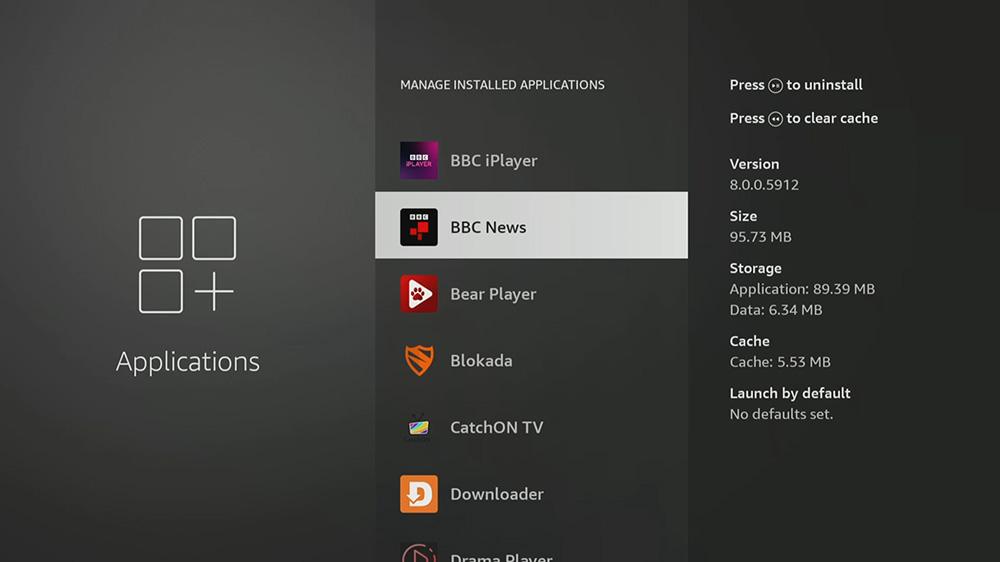
Task: Click the rewind icon beside clear cache
Action: click(776, 119)
